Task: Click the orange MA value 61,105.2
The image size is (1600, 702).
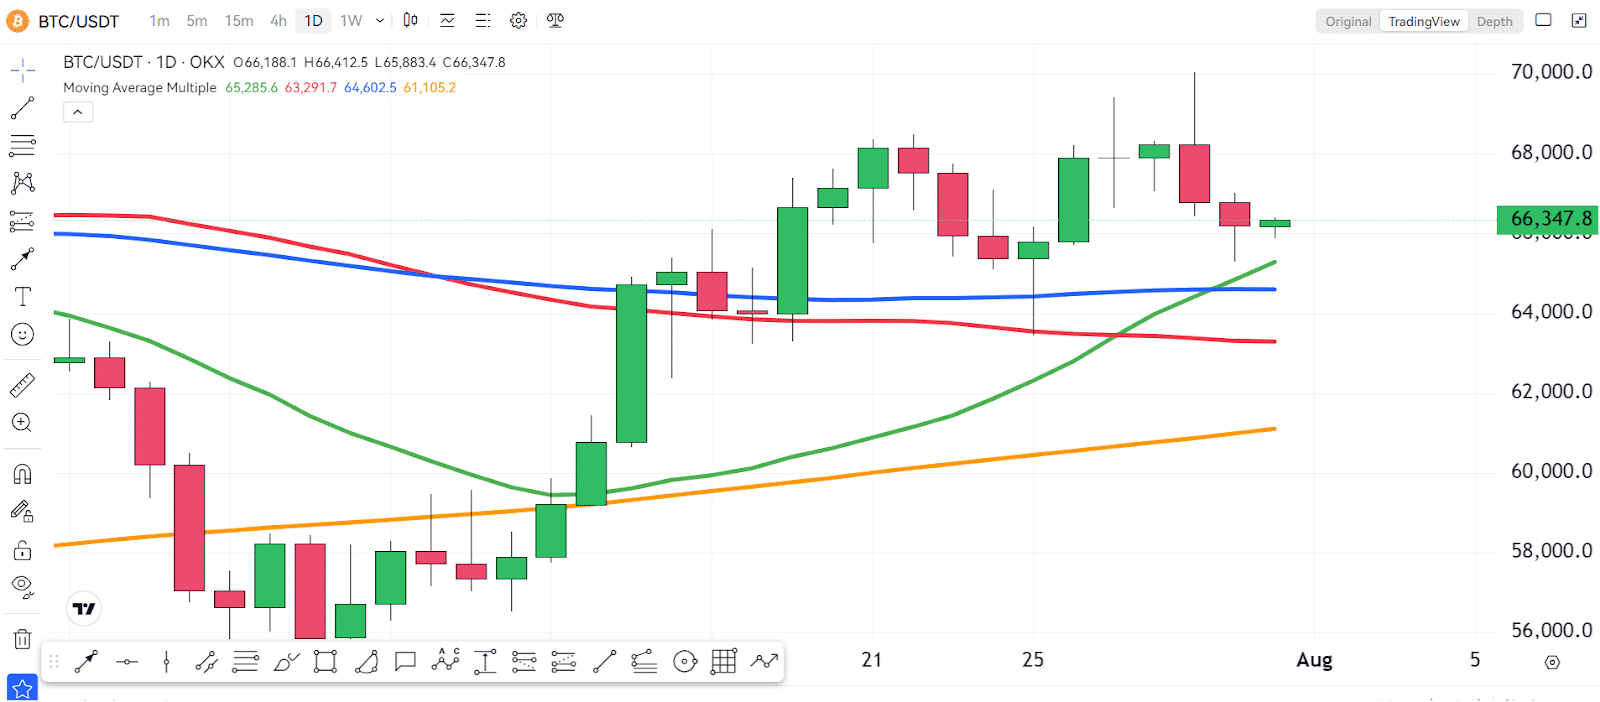Action: coord(430,88)
